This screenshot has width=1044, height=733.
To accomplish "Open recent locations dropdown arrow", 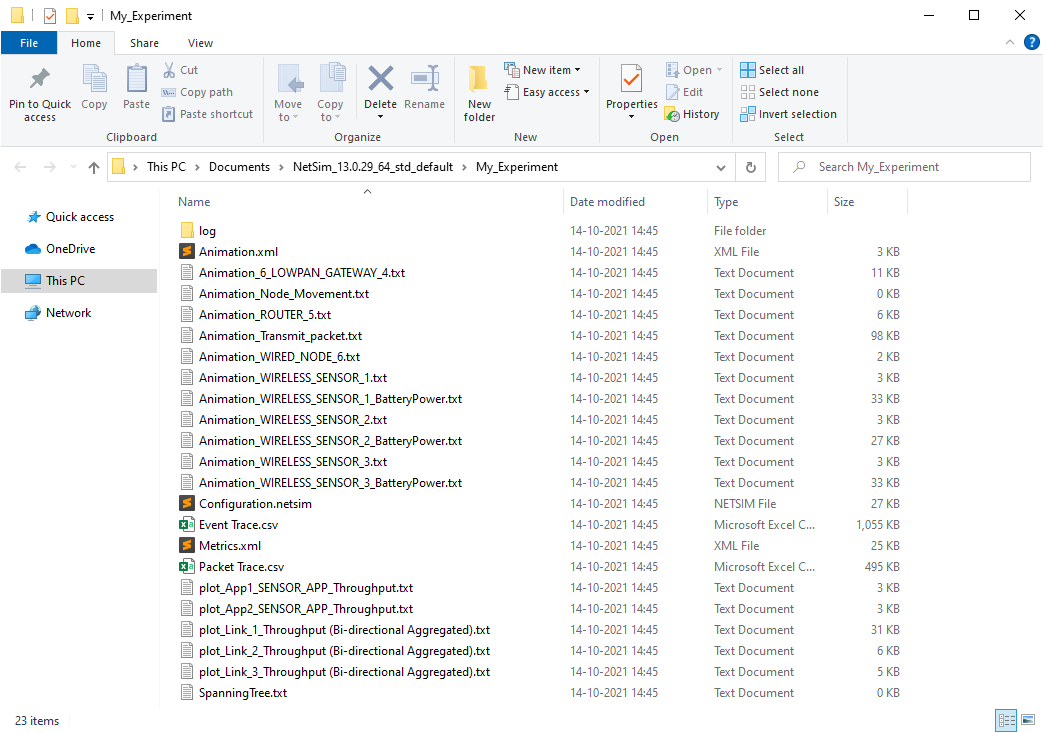I will pos(73,167).
